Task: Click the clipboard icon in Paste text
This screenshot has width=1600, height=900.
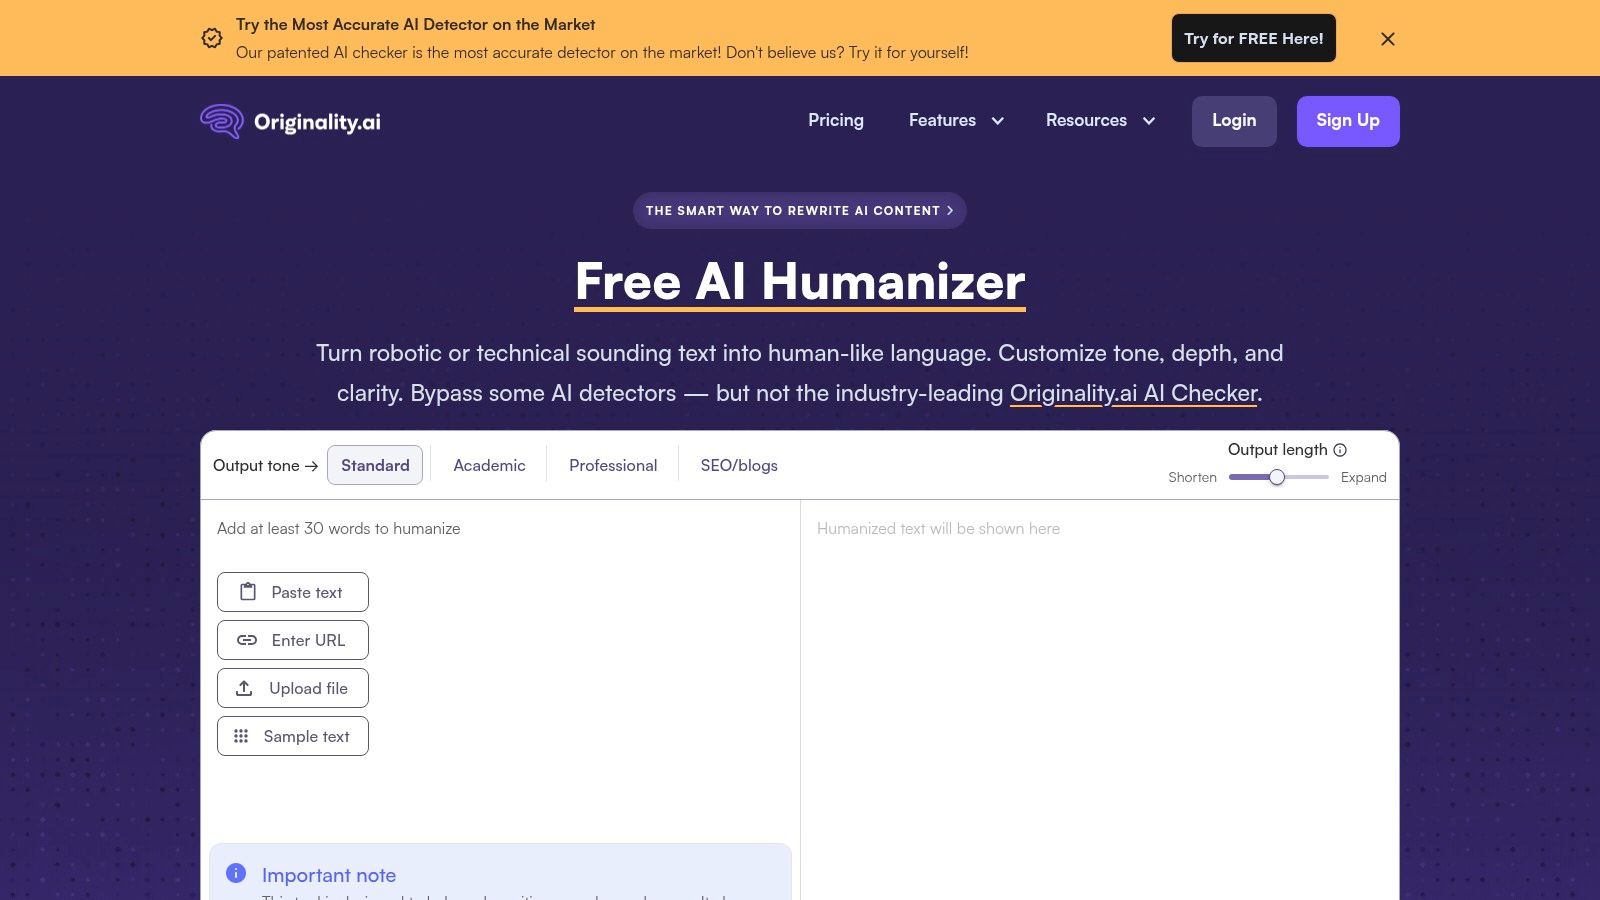Action: click(x=248, y=592)
